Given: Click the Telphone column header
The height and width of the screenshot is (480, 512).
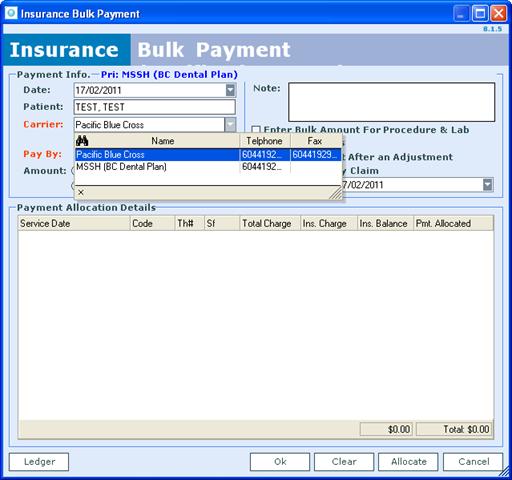Looking at the screenshot, I should [265, 141].
